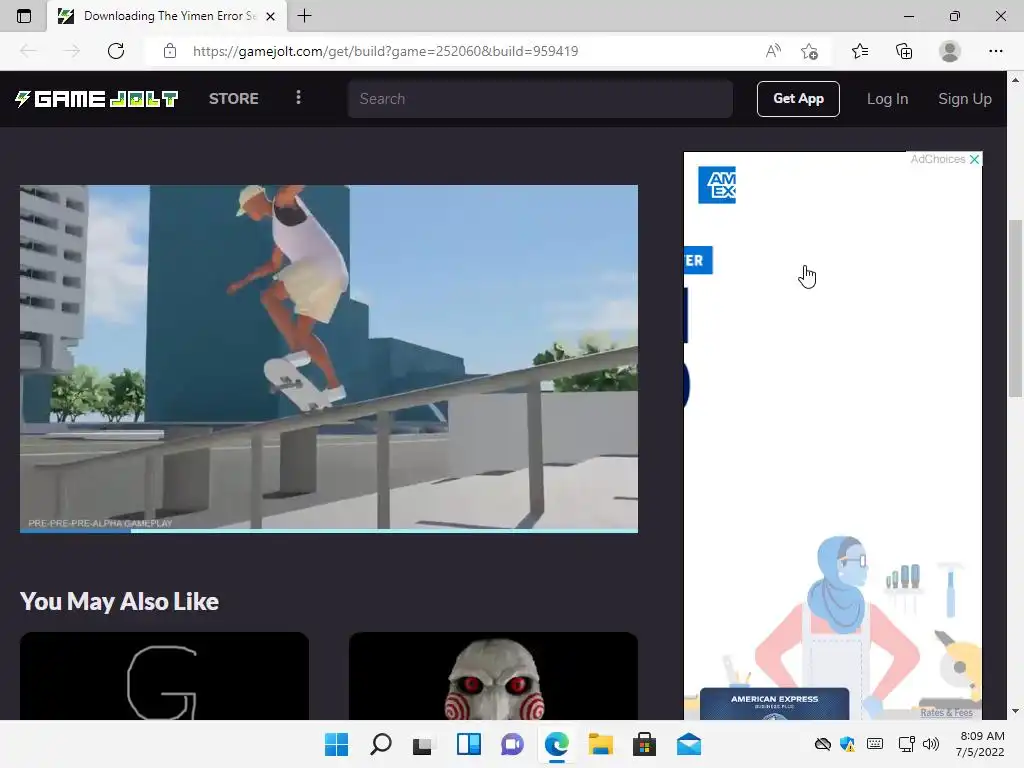The image size is (1024, 768).
Task: Open the three-dot navigation menu
Action: (x=298, y=98)
